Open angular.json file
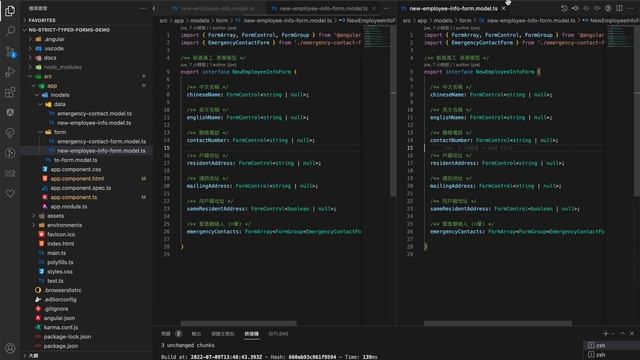640x360 pixels. coord(59,318)
